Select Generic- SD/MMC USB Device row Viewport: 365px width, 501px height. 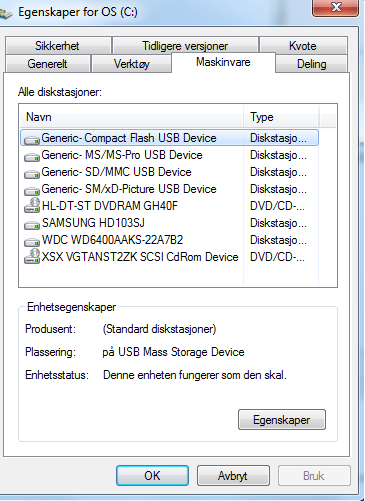click(x=169, y=172)
